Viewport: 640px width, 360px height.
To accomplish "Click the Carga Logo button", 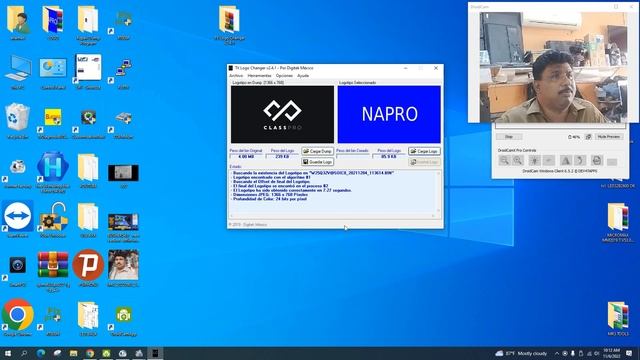I will (424, 151).
